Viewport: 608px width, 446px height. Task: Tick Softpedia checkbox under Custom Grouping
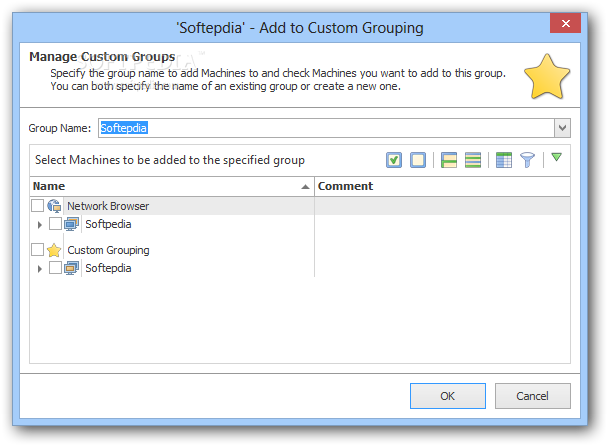pos(56,268)
